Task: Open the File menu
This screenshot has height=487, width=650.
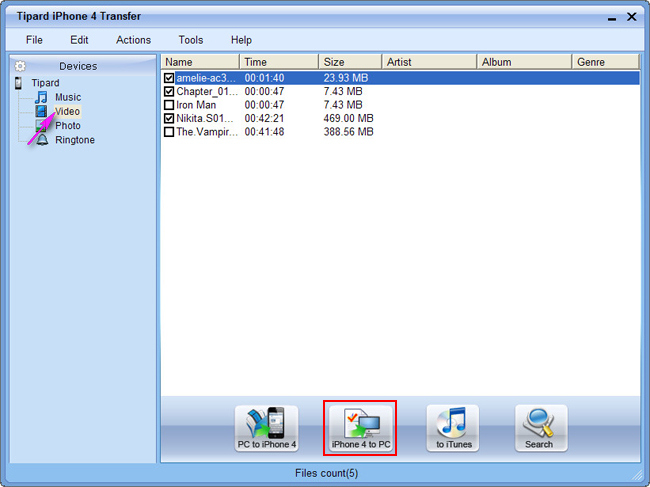Action: (x=34, y=40)
